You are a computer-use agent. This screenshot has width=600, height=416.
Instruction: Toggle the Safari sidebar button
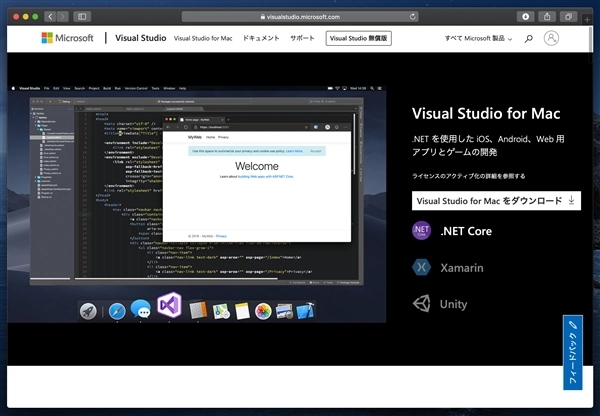[82, 16]
